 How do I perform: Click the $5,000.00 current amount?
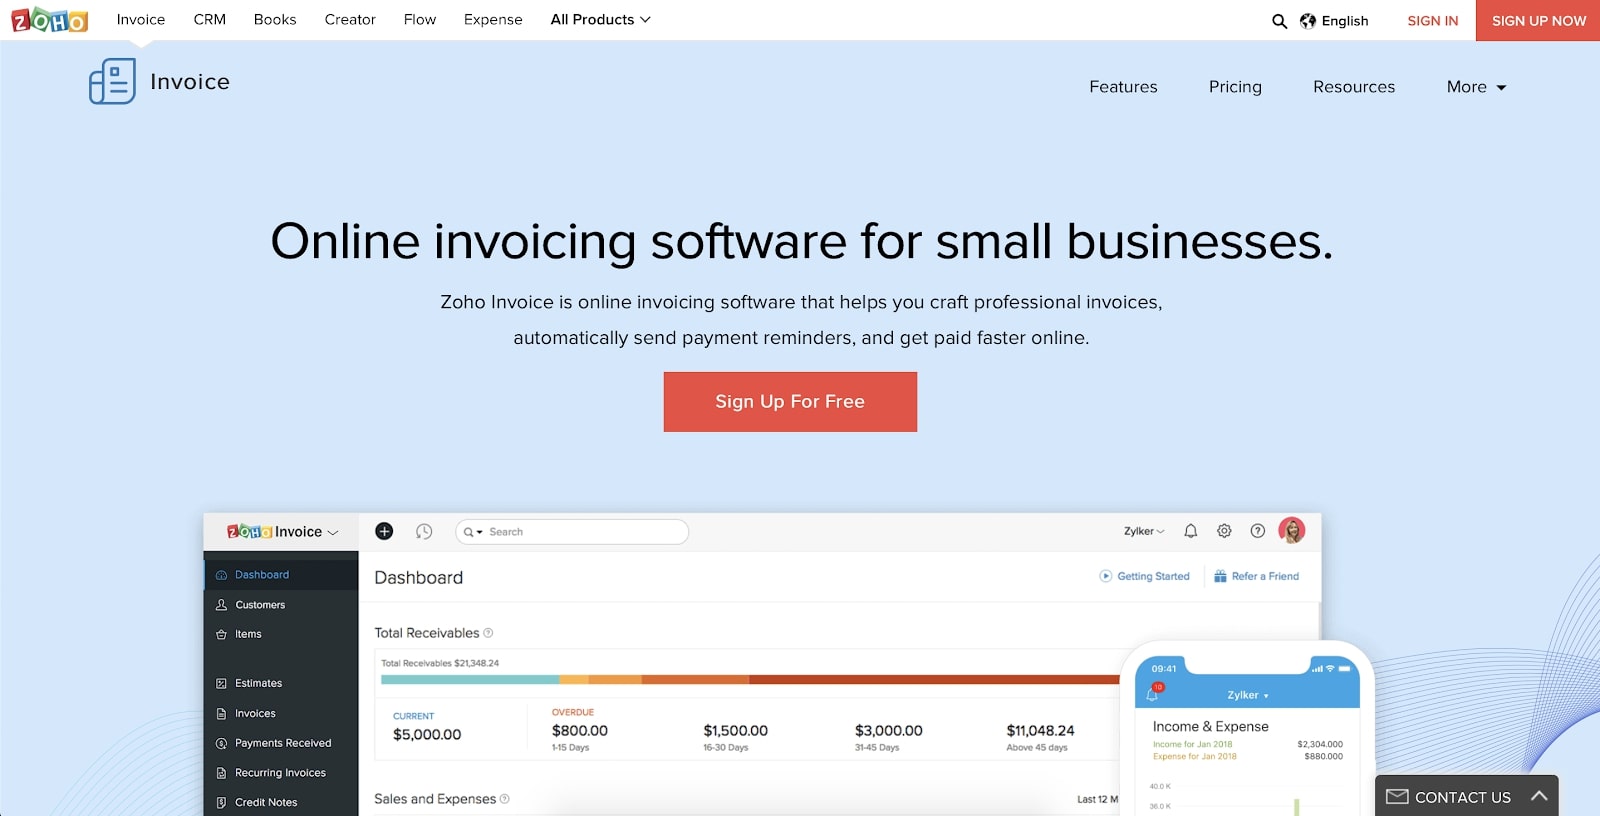[x=427, y=735]
